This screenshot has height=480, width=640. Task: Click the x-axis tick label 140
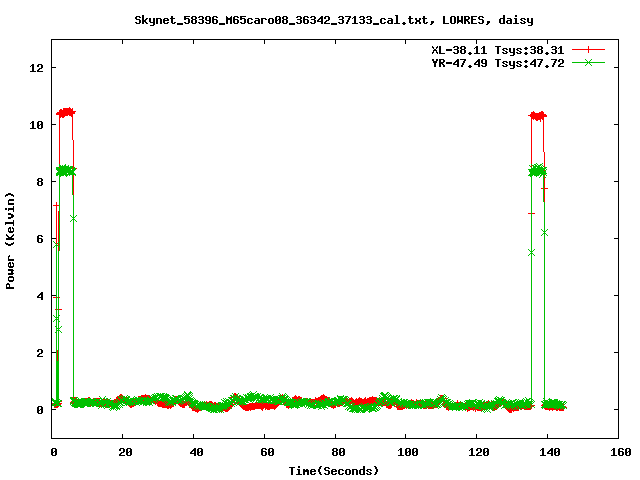click(x=550, y=452)
